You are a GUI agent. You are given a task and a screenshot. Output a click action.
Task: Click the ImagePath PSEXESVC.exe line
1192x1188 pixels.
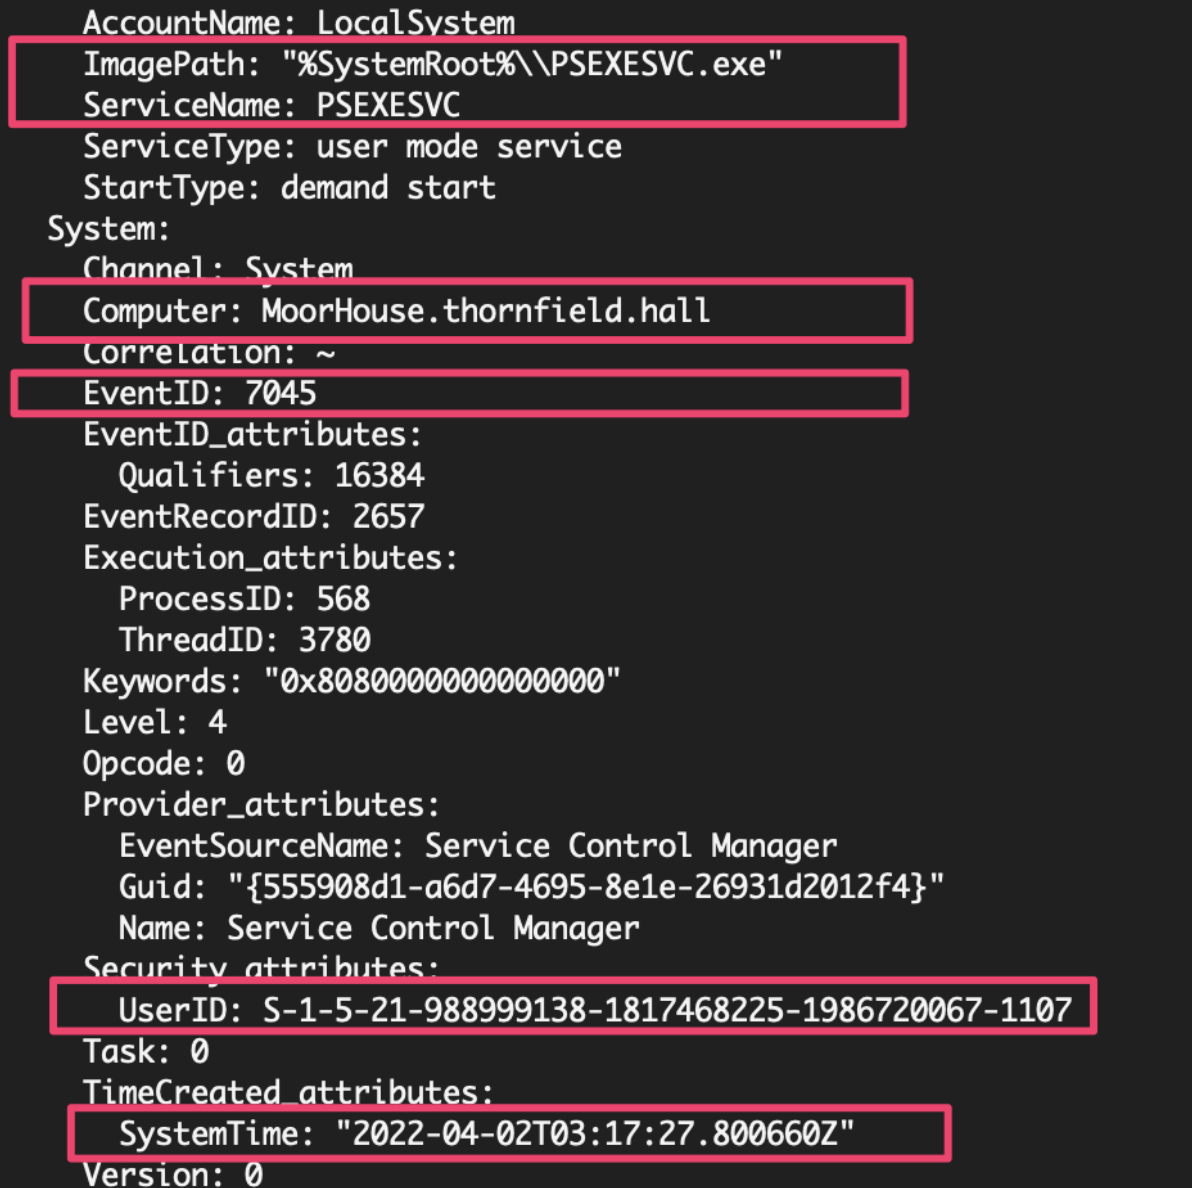pyautogui.click(x=433, y=64)
